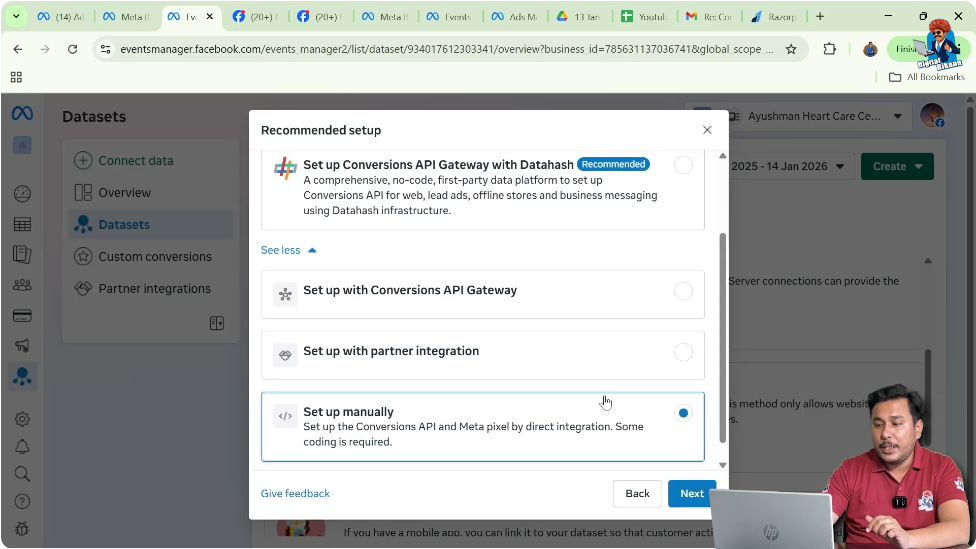This screenshot has width=976, height=549.
Task: Switch to the Razorpay browser tab
Action: (x=773, y=17)
